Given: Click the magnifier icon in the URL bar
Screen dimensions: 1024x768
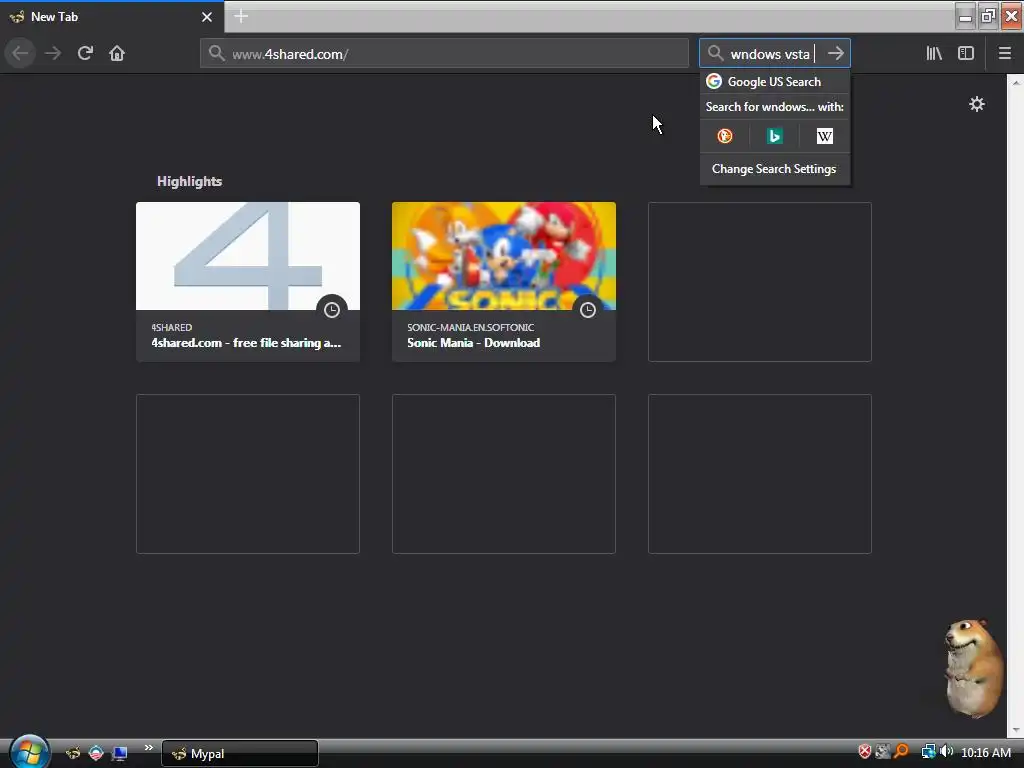Looking at the screenshot, I should (x=216, y=53).
